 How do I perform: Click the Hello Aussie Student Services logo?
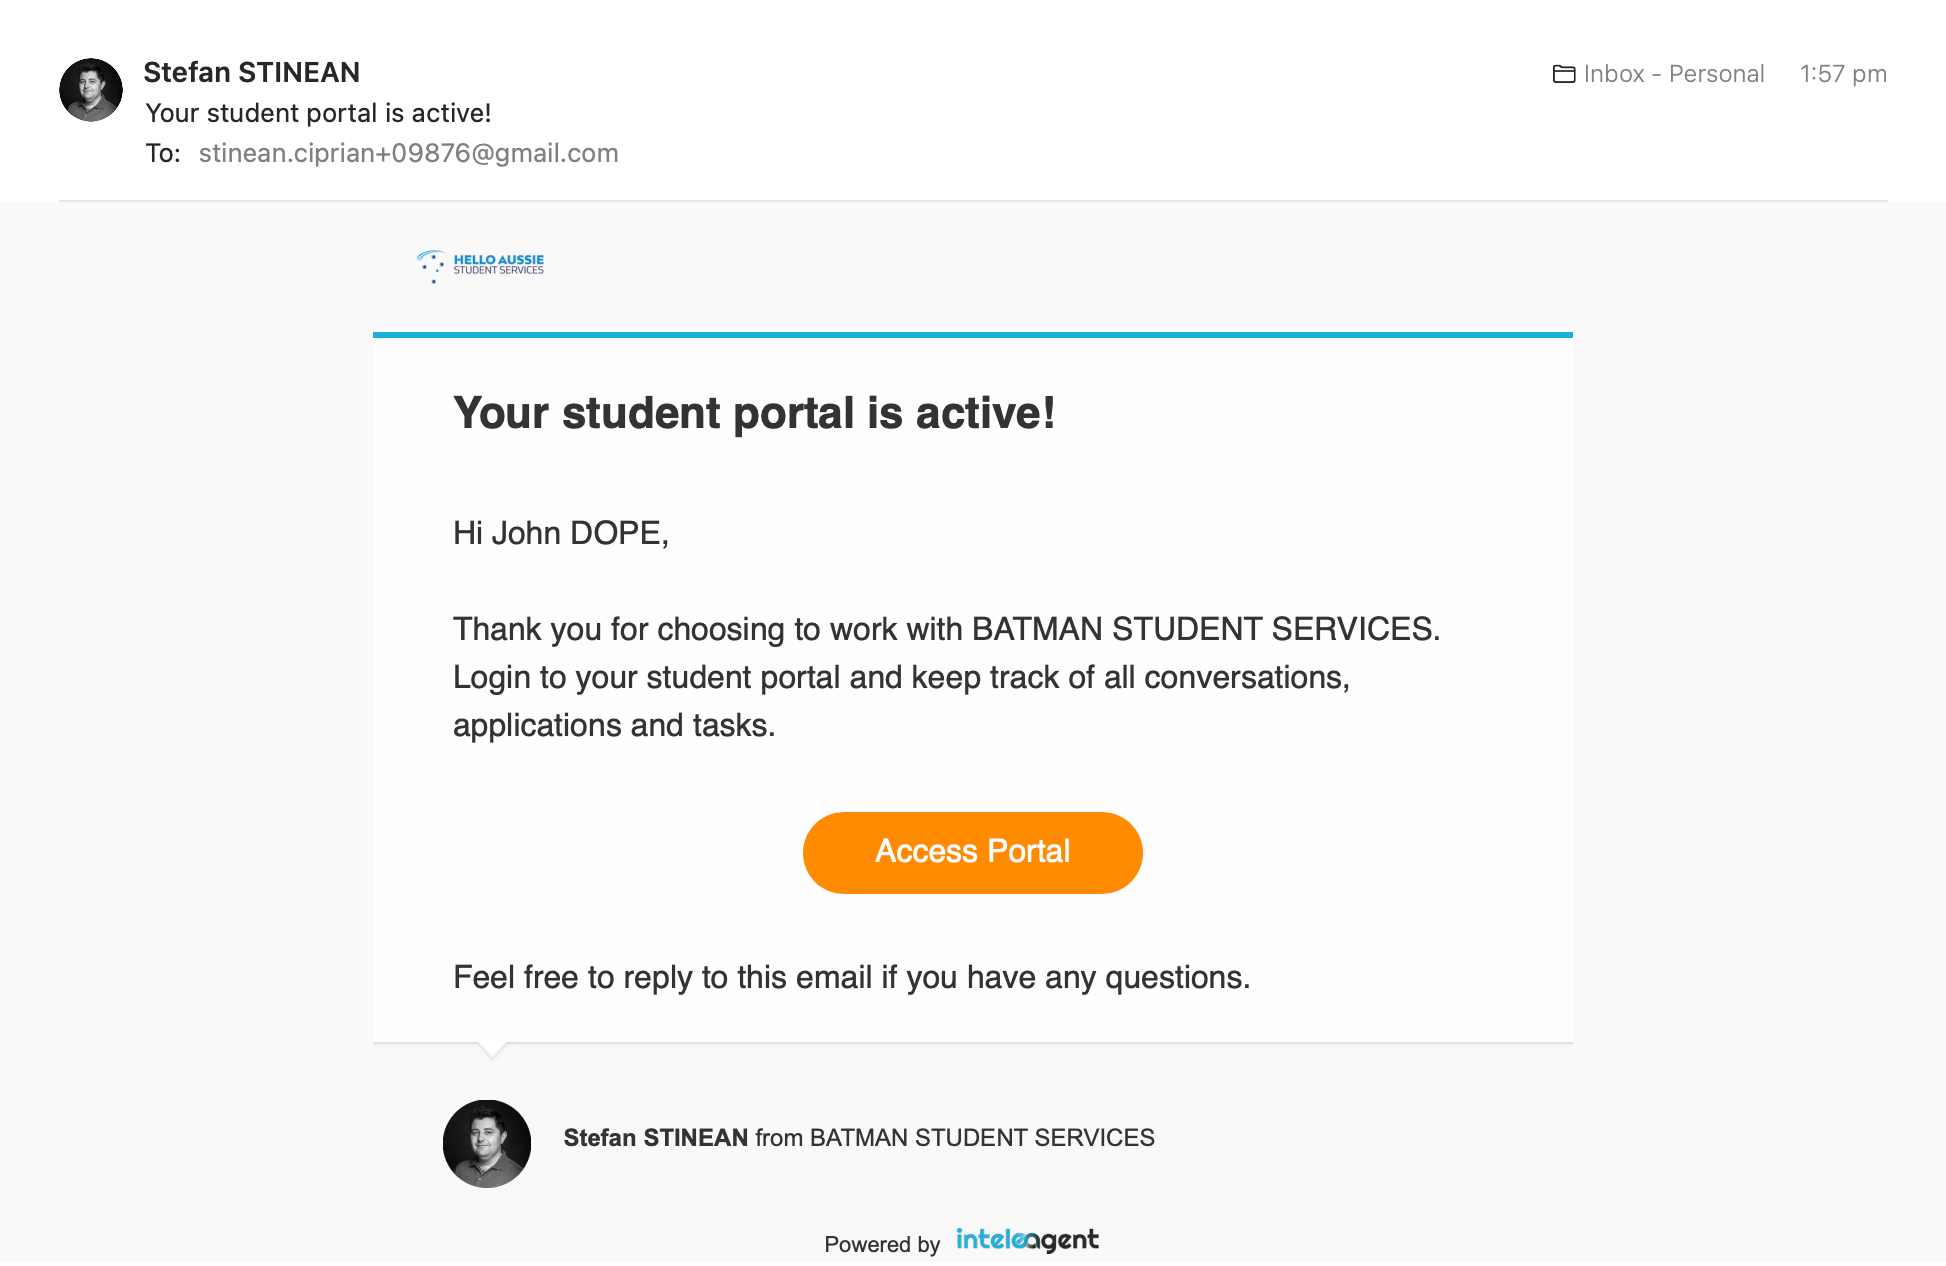(x=481, y=265)
